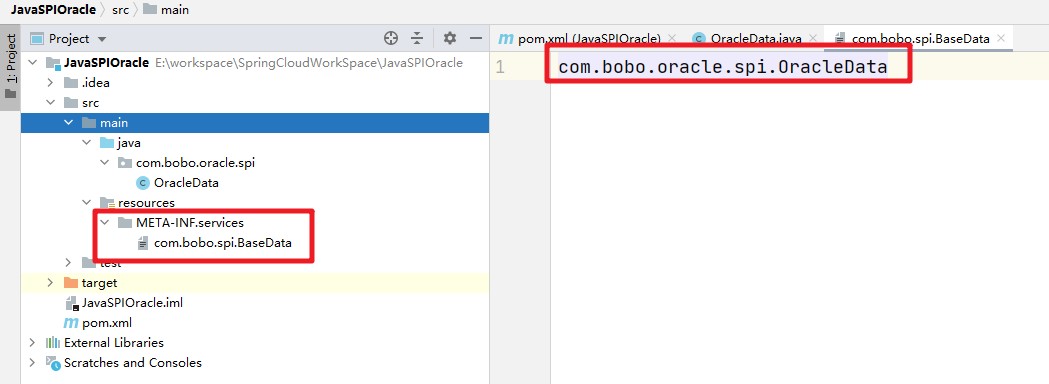
Task: Collapse the JavaSPIOracle project root node
Action: 33,63
